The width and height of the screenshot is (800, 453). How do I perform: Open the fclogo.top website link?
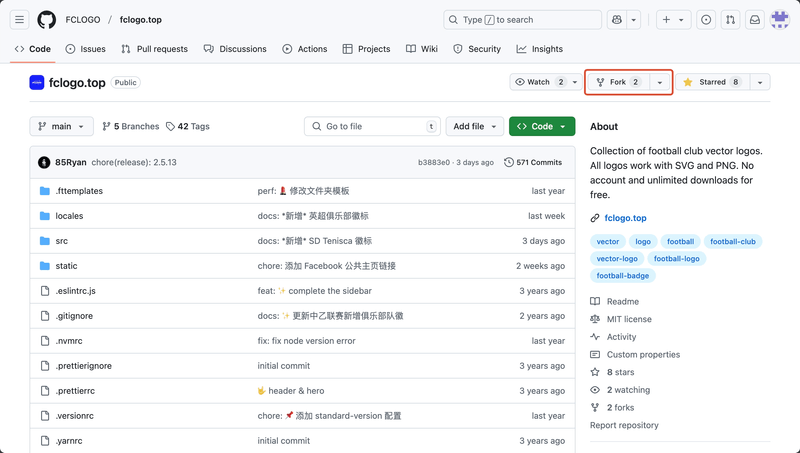click(625, 218)
